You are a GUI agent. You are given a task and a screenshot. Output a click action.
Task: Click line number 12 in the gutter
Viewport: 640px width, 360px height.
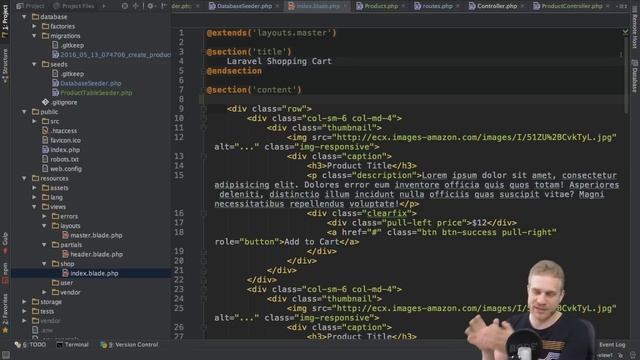(179, 137)
